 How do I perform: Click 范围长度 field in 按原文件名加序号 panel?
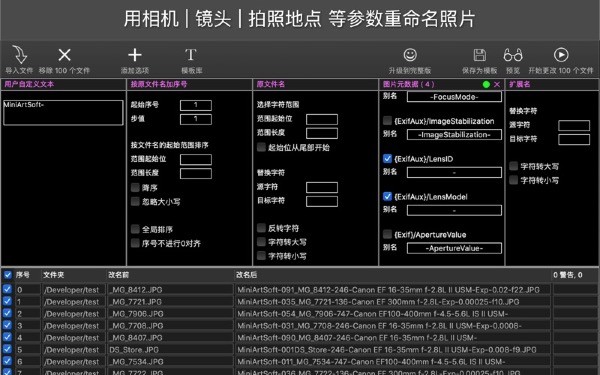[196, 173]
